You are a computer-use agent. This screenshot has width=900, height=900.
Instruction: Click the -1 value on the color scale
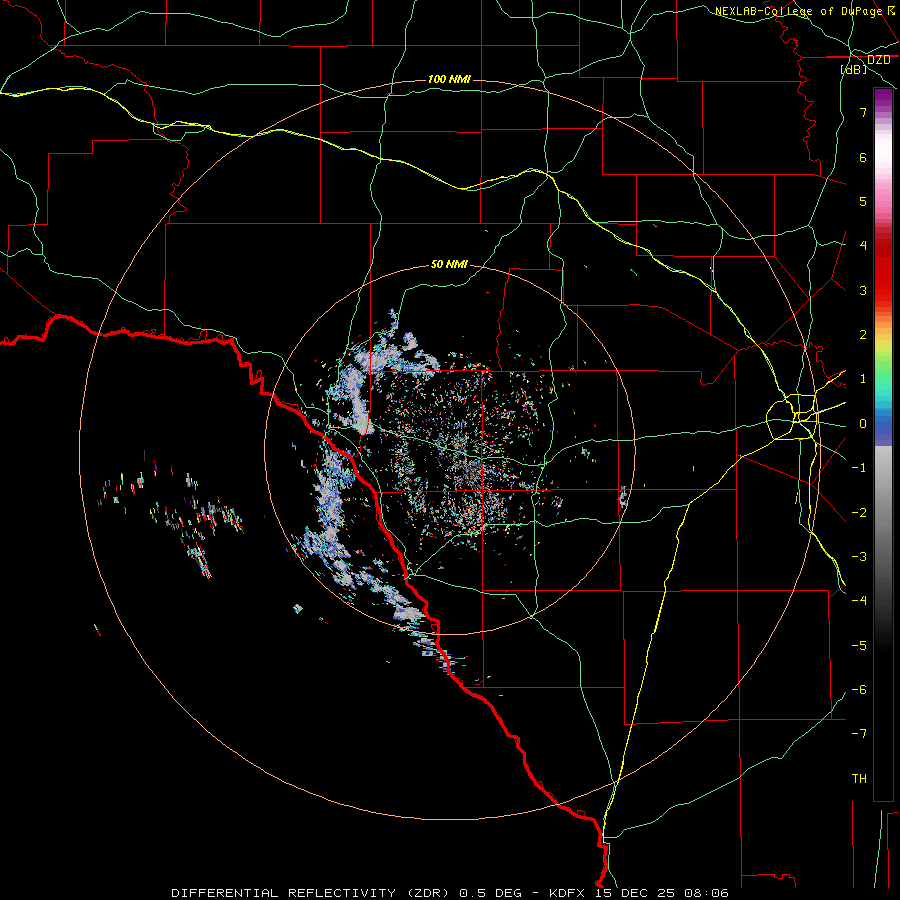[859, 468]
